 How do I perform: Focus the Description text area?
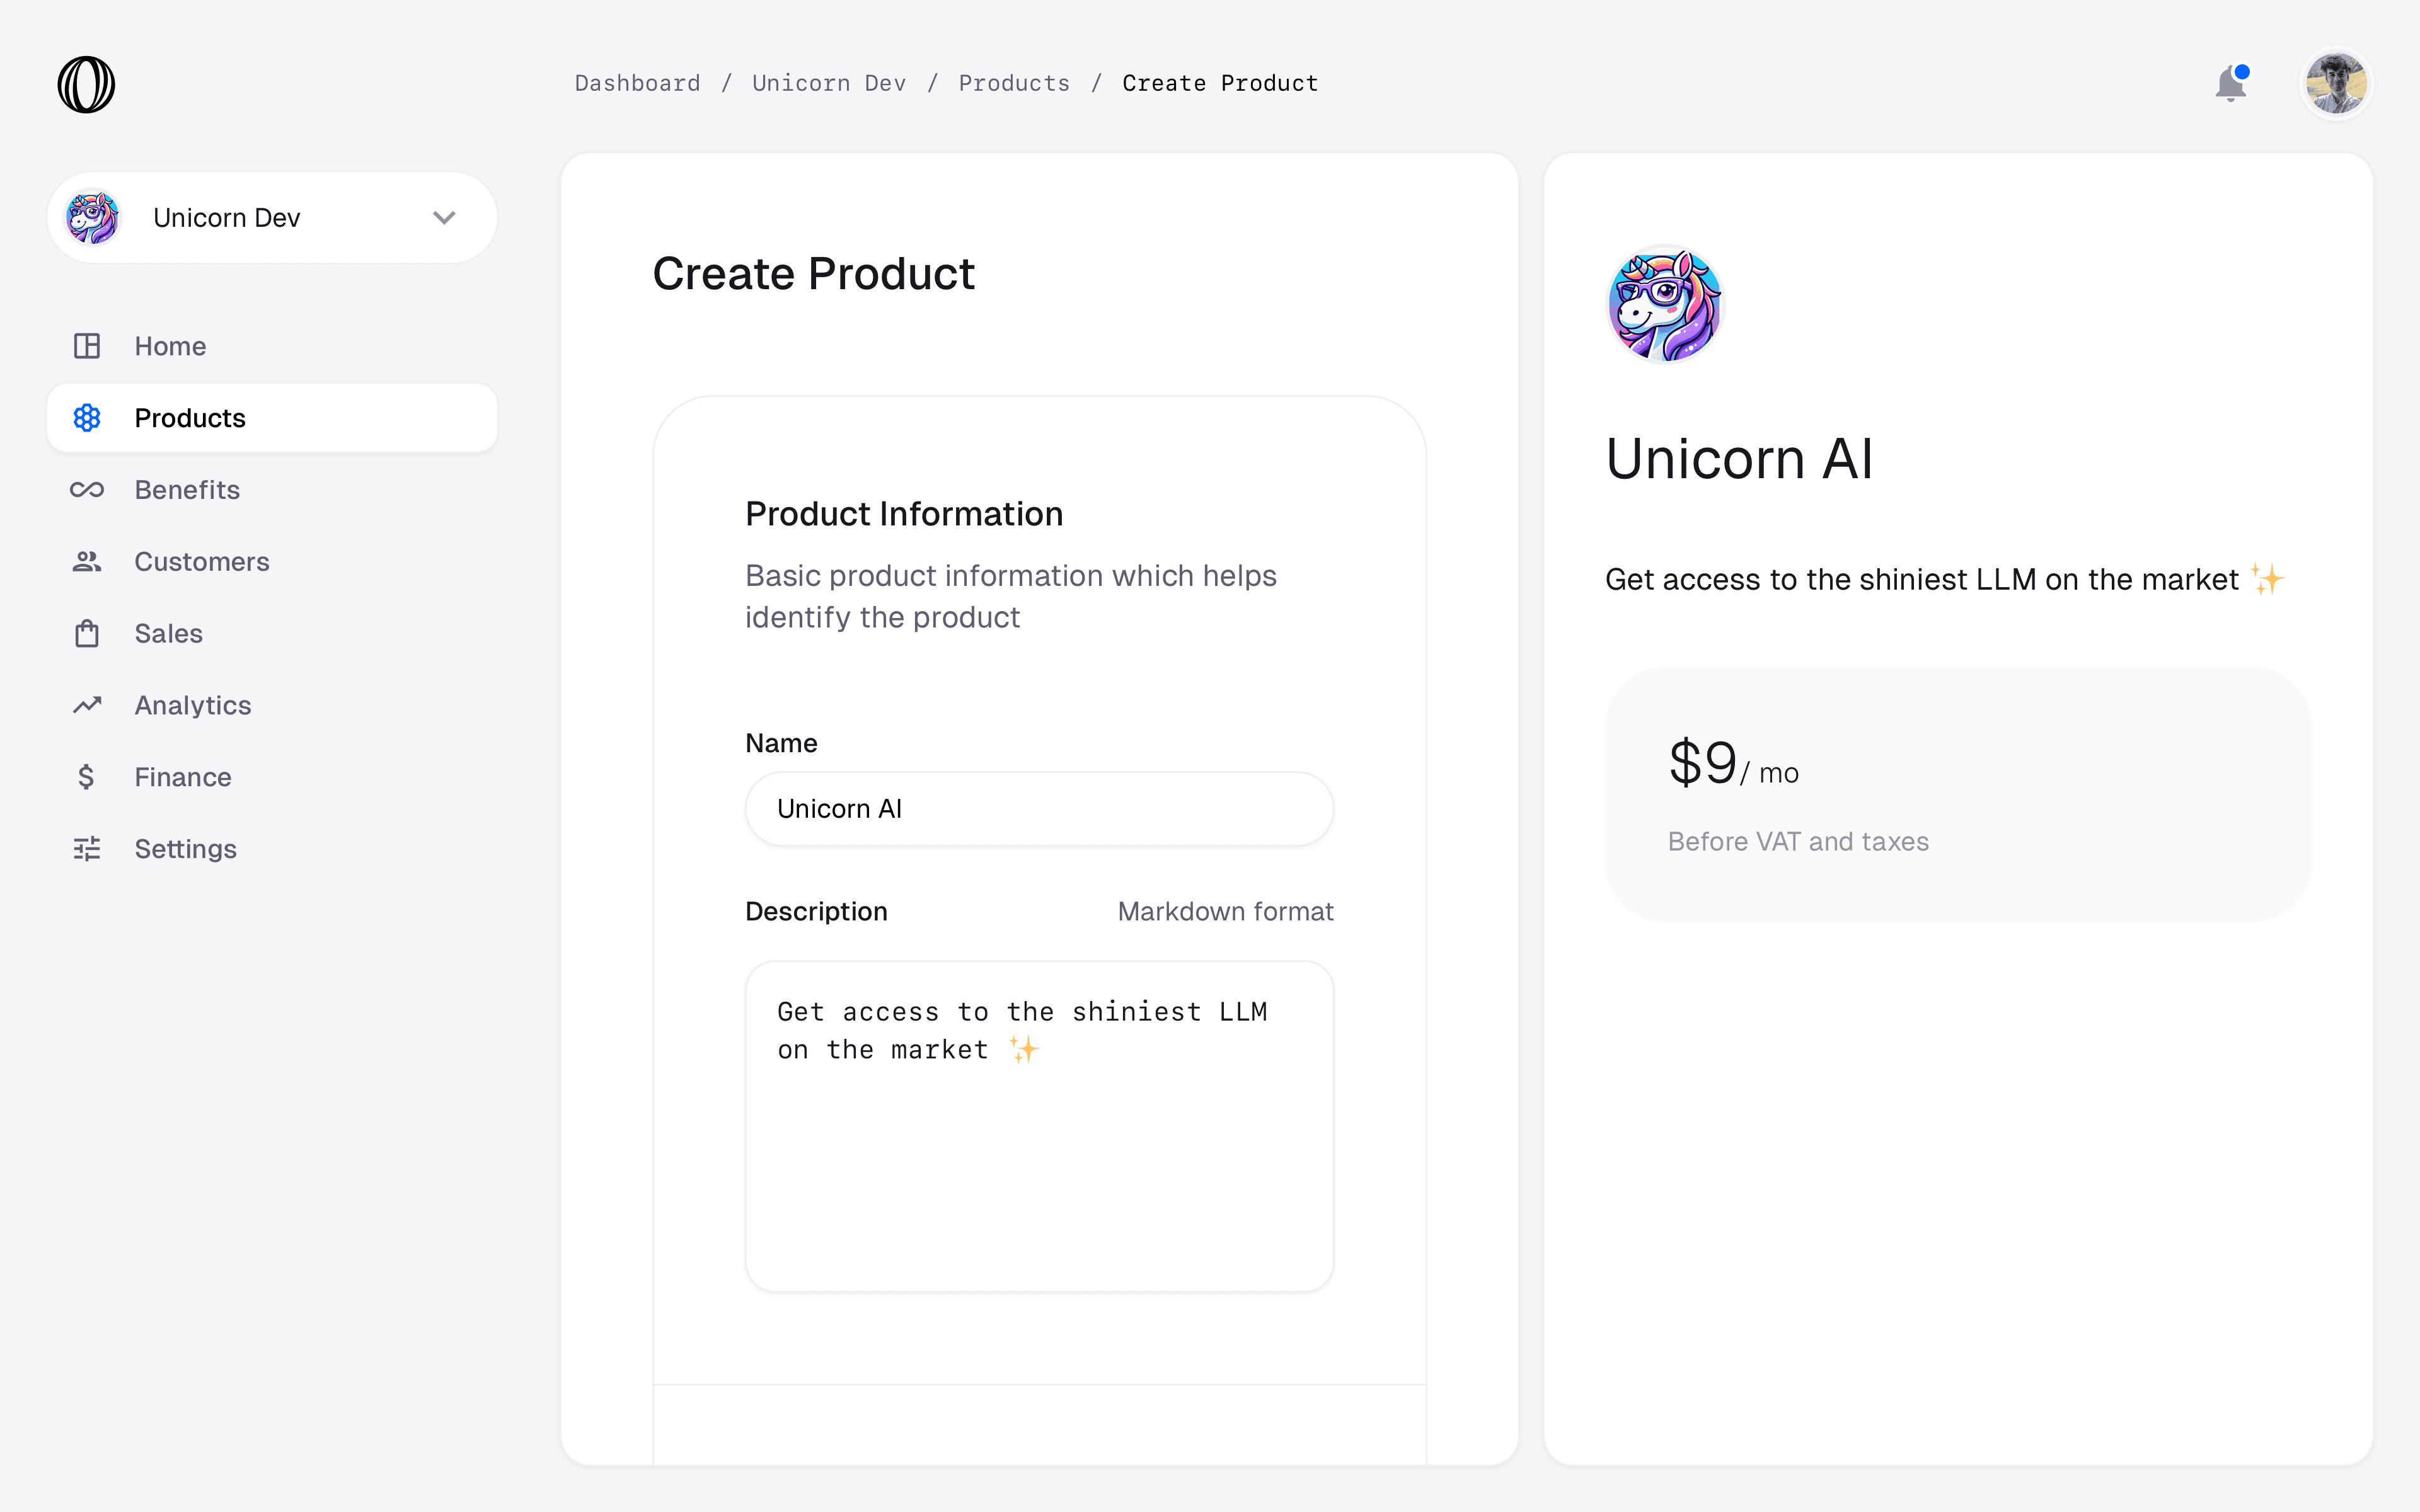[x=1039, y=1127]
